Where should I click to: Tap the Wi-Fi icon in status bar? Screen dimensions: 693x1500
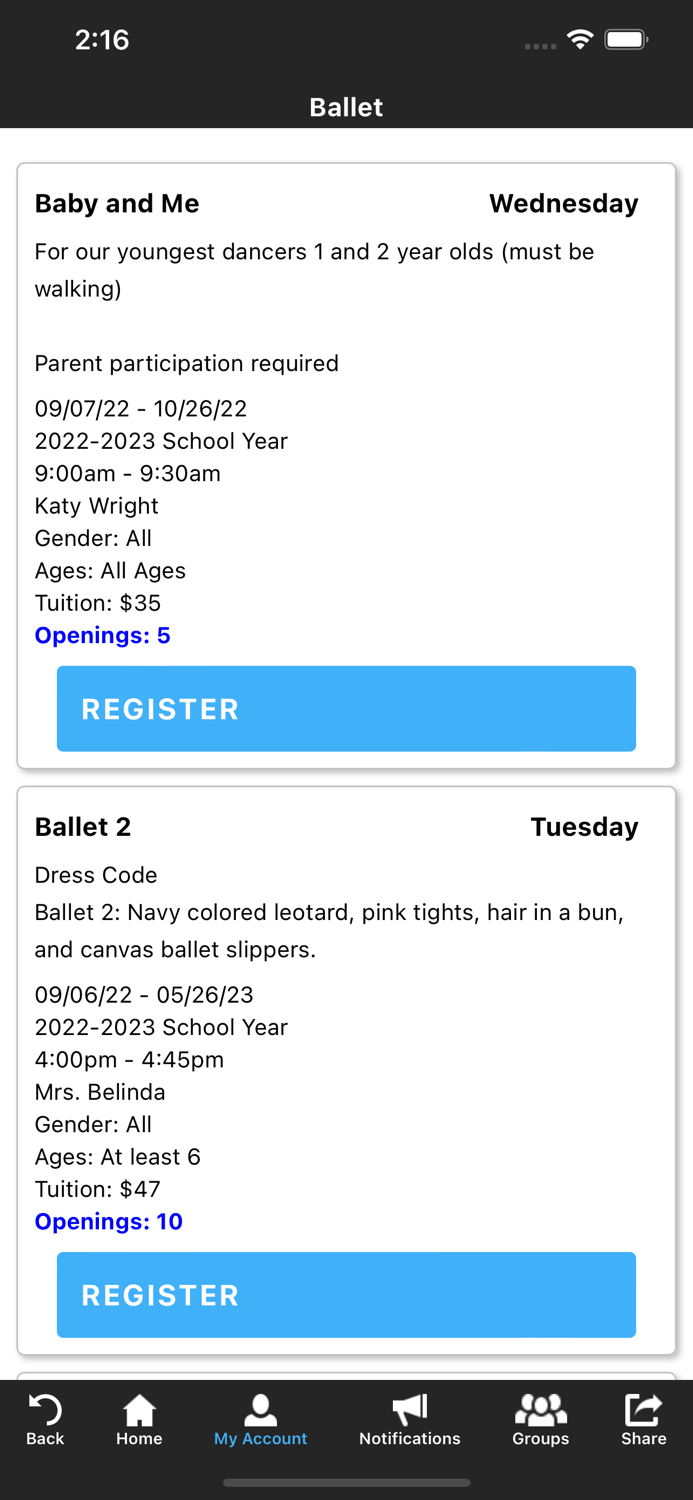click(x=581, y=40)
